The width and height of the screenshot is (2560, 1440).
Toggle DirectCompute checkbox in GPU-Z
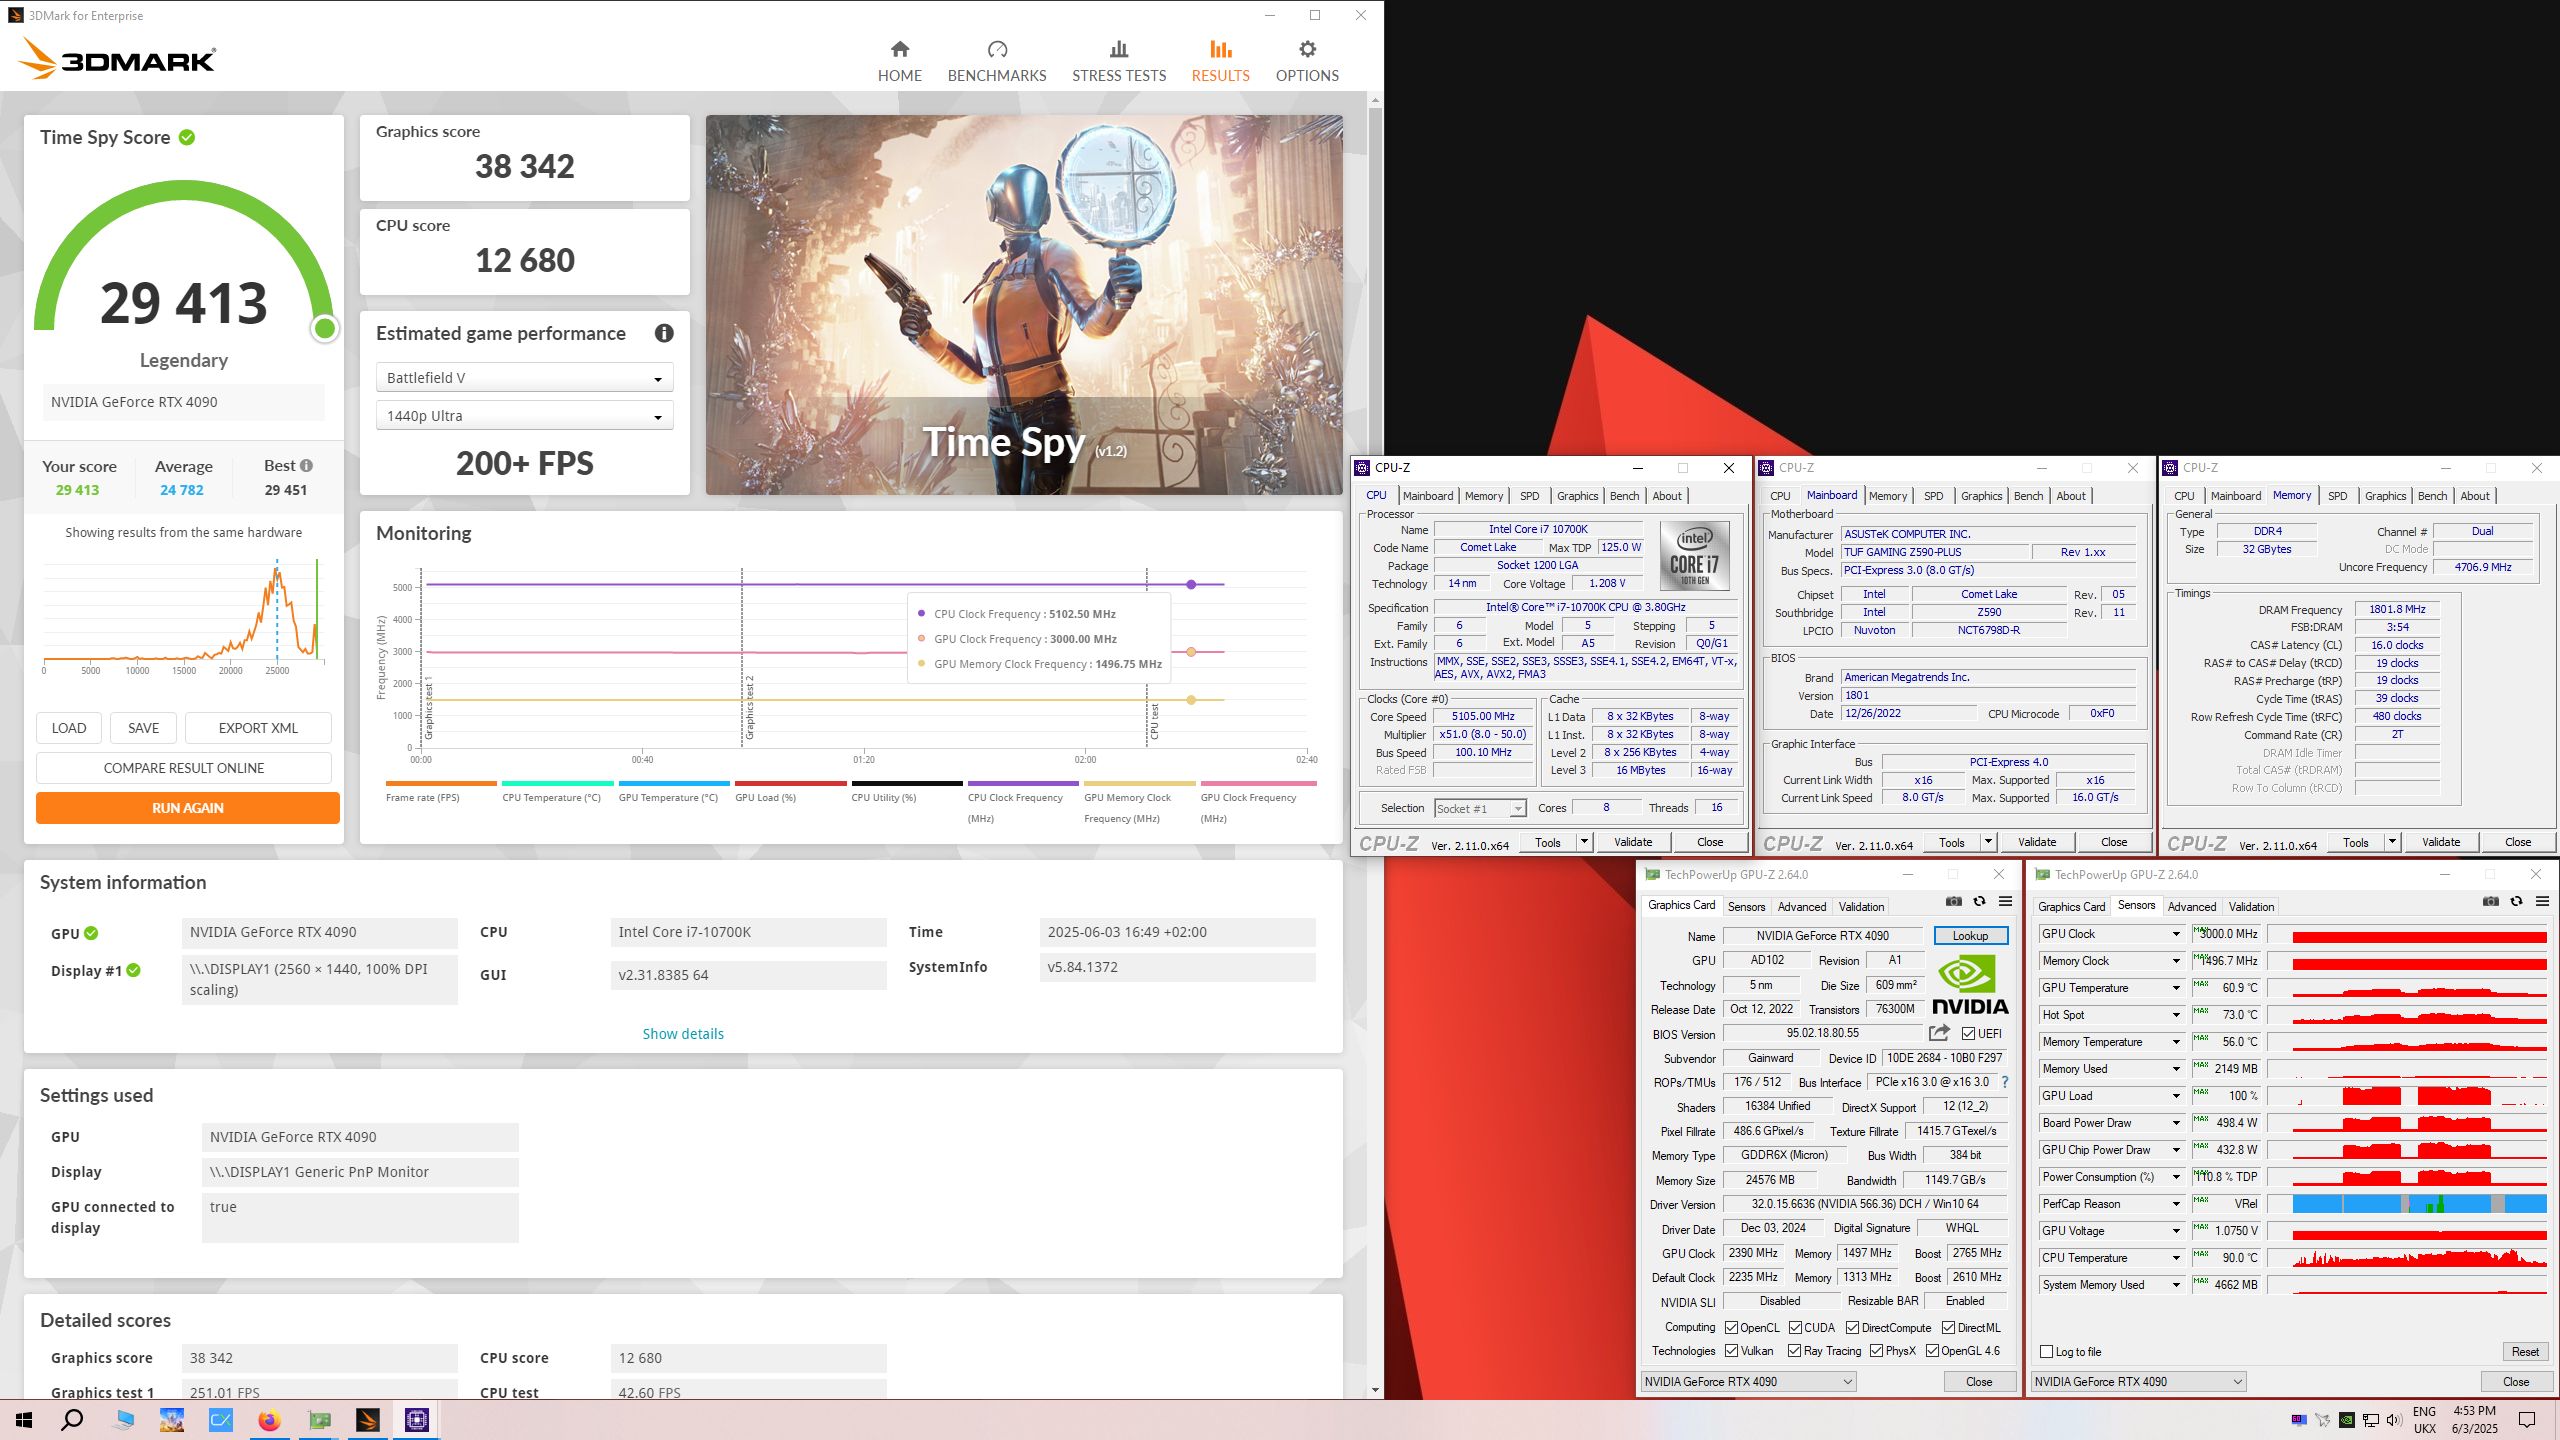tap(1852, 1328)
